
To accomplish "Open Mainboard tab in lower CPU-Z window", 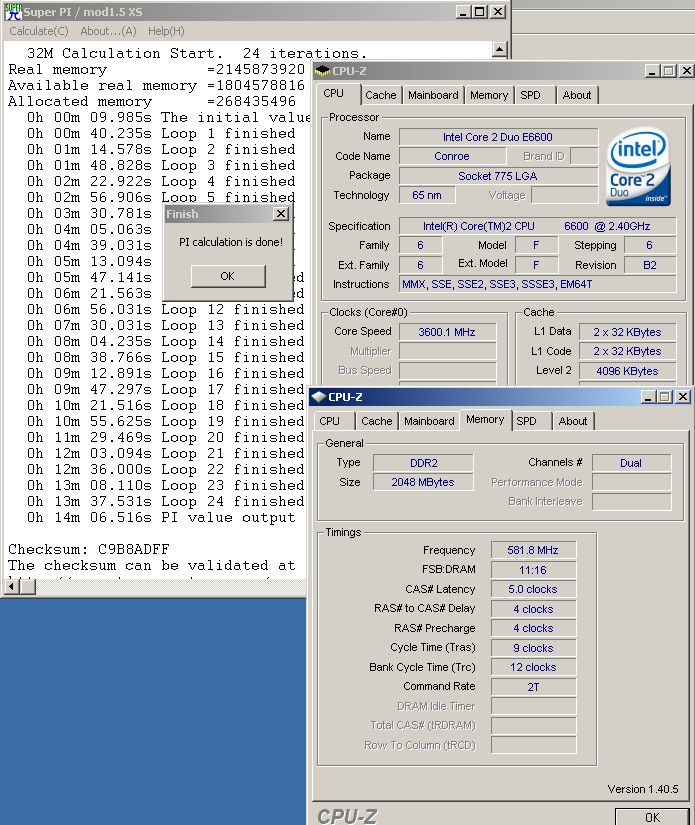I will click(429, 421).
